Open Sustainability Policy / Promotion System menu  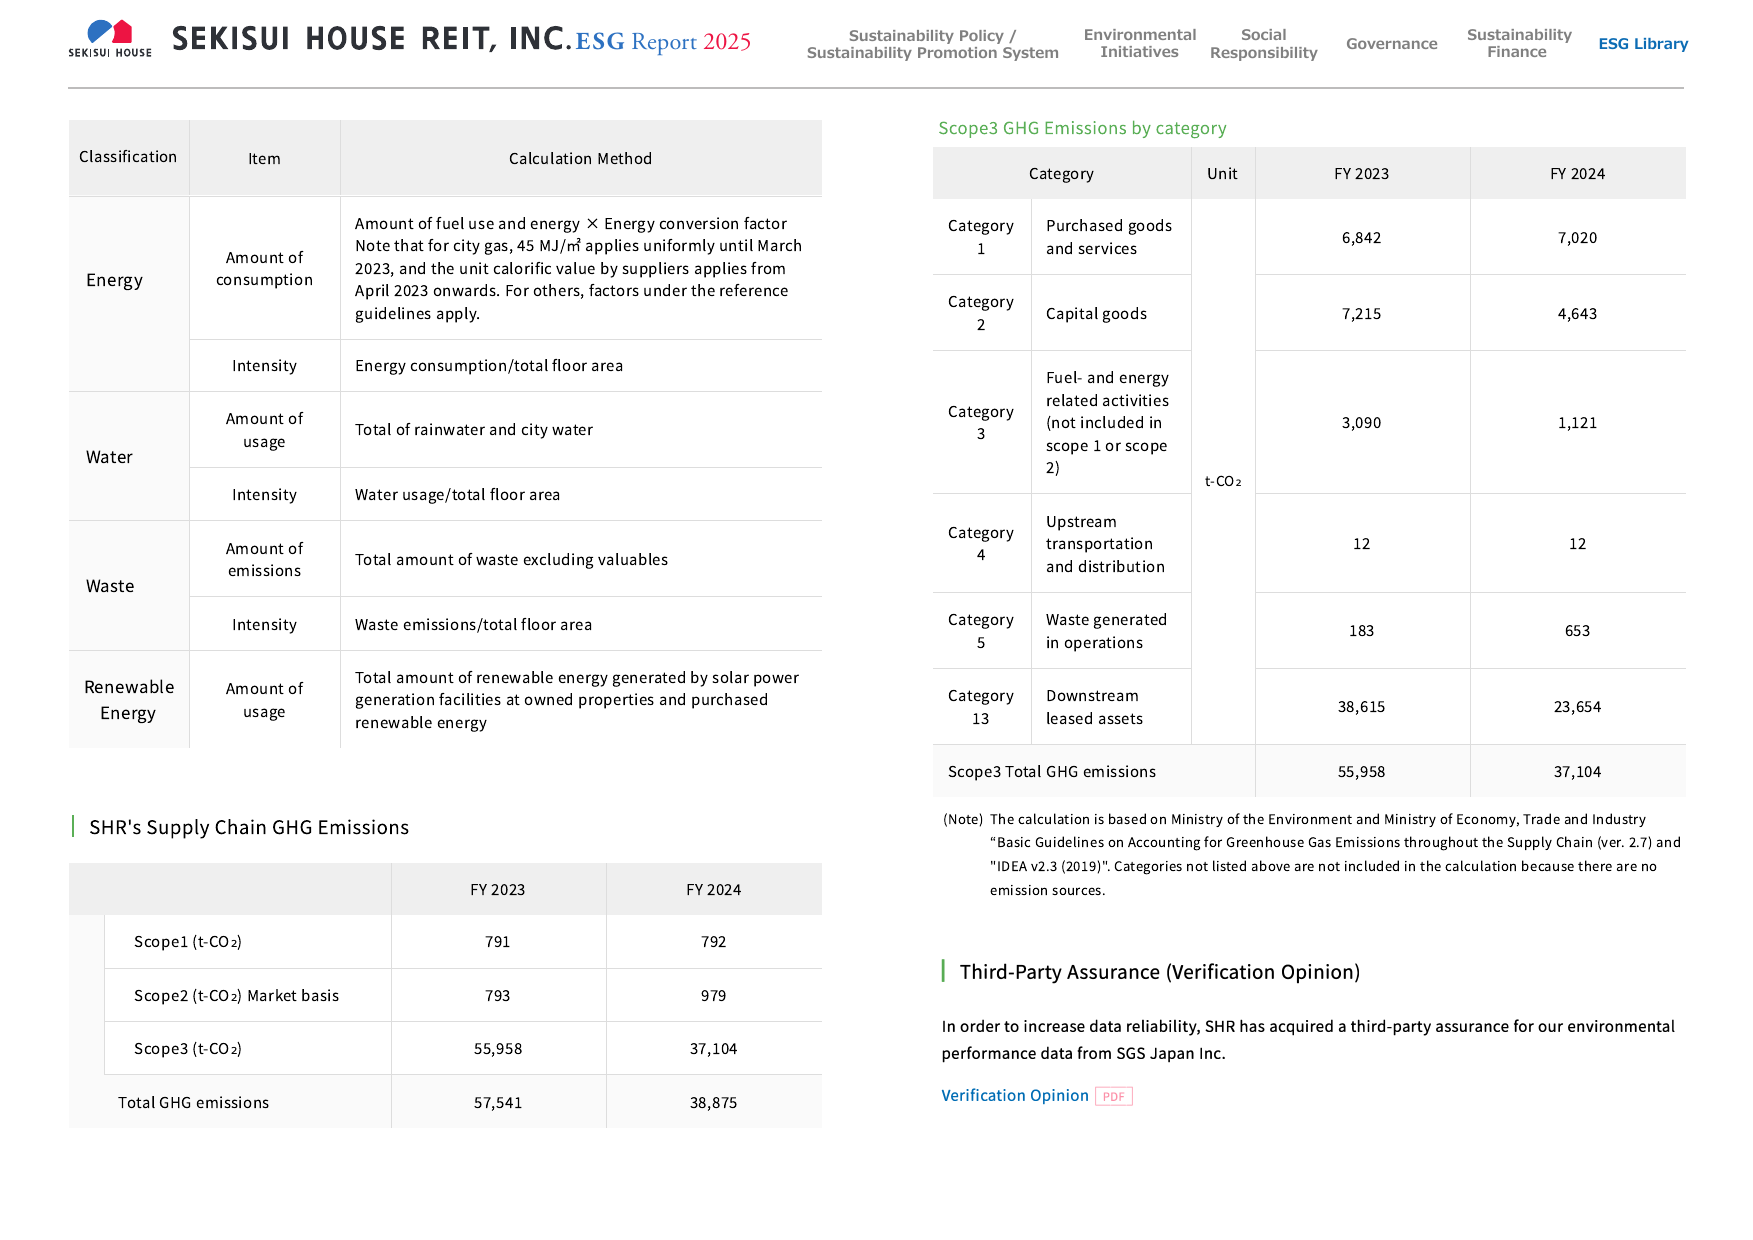932,44
